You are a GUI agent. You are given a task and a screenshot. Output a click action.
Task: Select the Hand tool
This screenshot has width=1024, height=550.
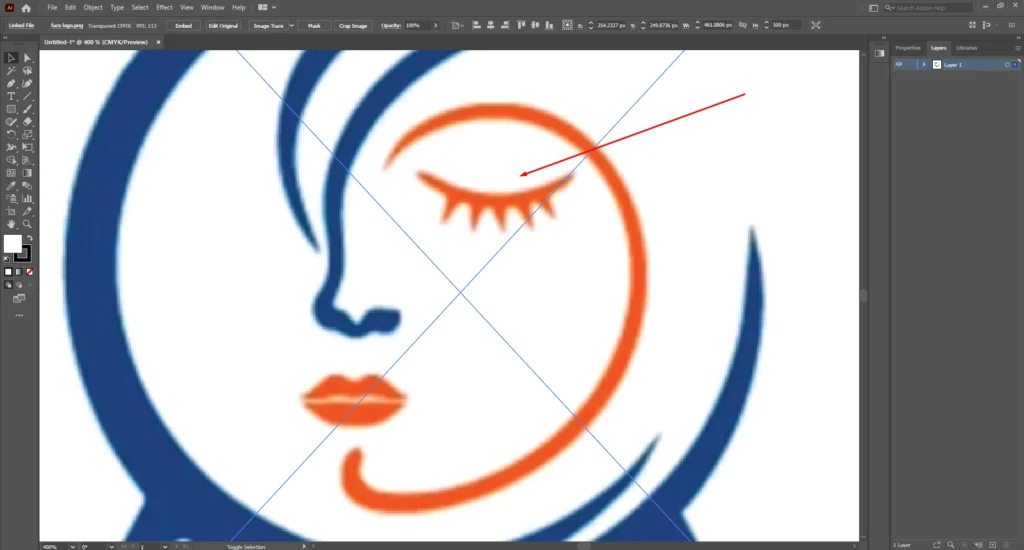[11, 224]
